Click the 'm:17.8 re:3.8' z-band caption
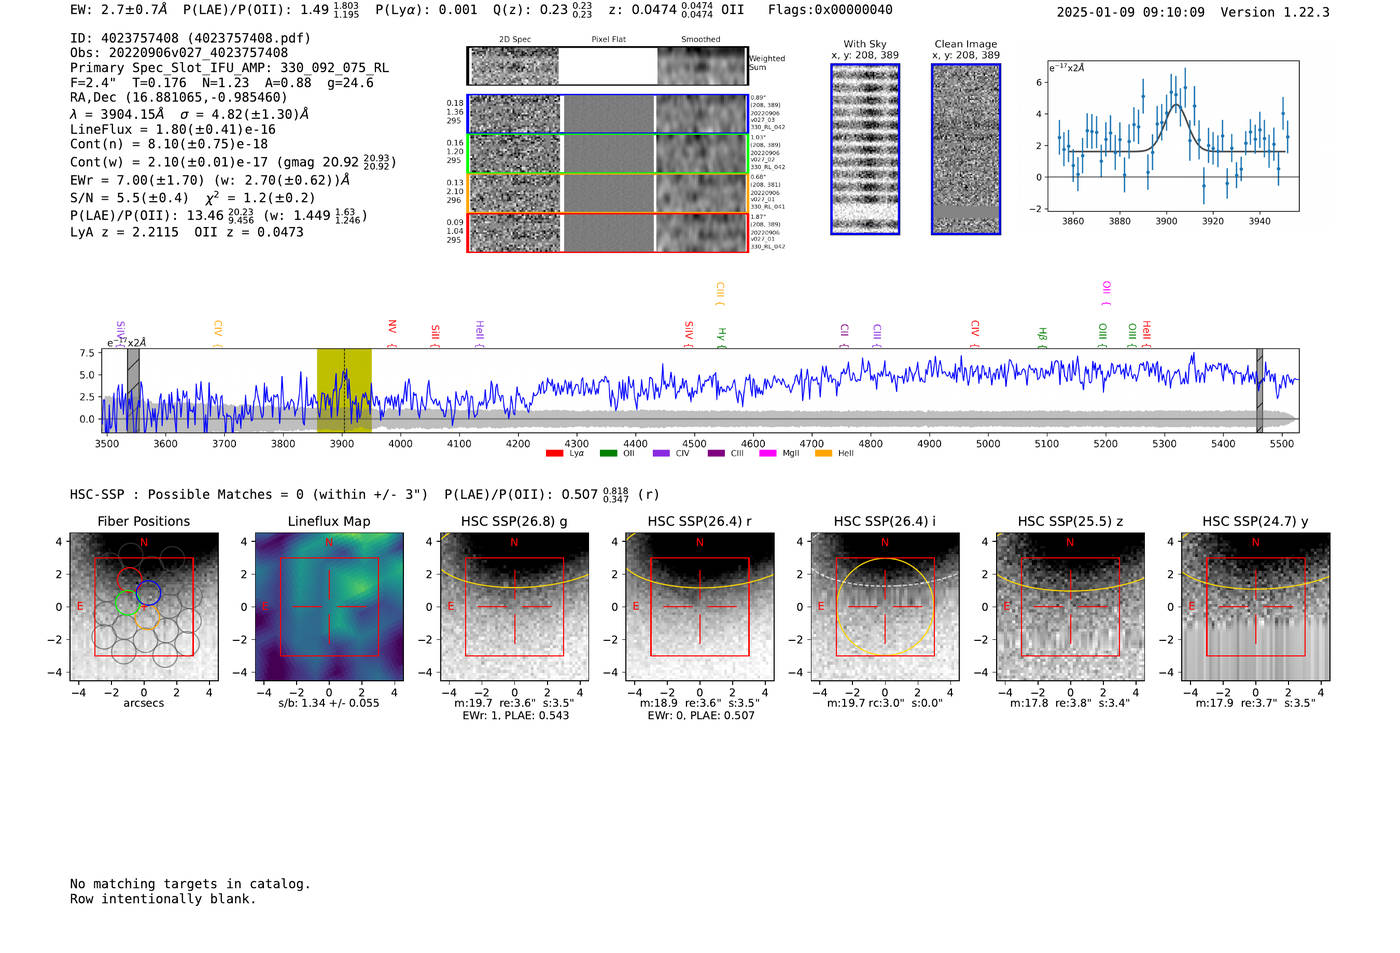1400x953 pixels. coord(1070,703)
